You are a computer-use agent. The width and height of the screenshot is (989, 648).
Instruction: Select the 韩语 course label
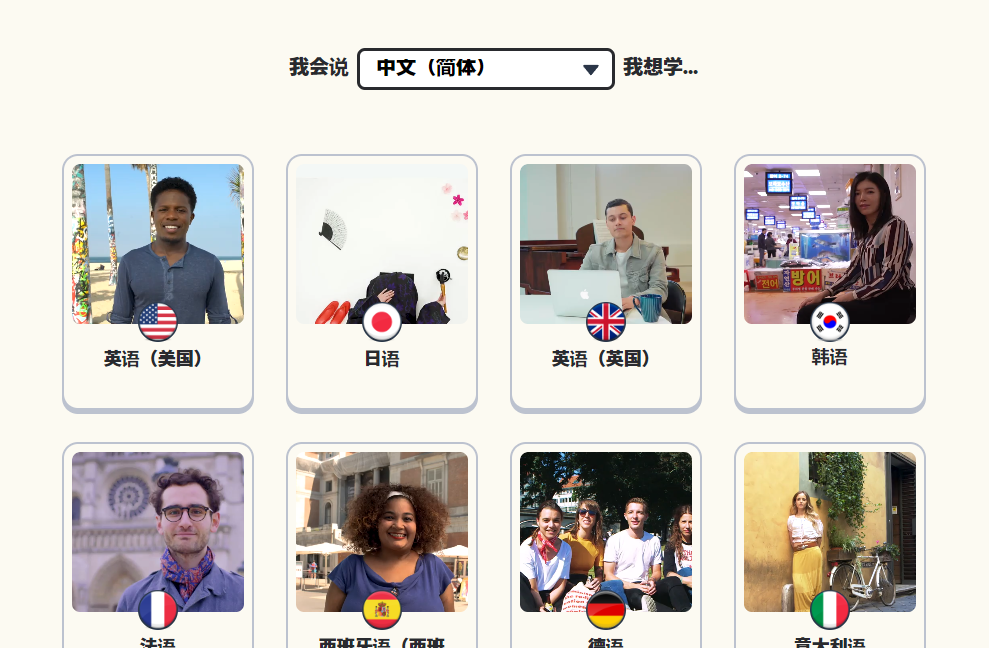(829, 357)
